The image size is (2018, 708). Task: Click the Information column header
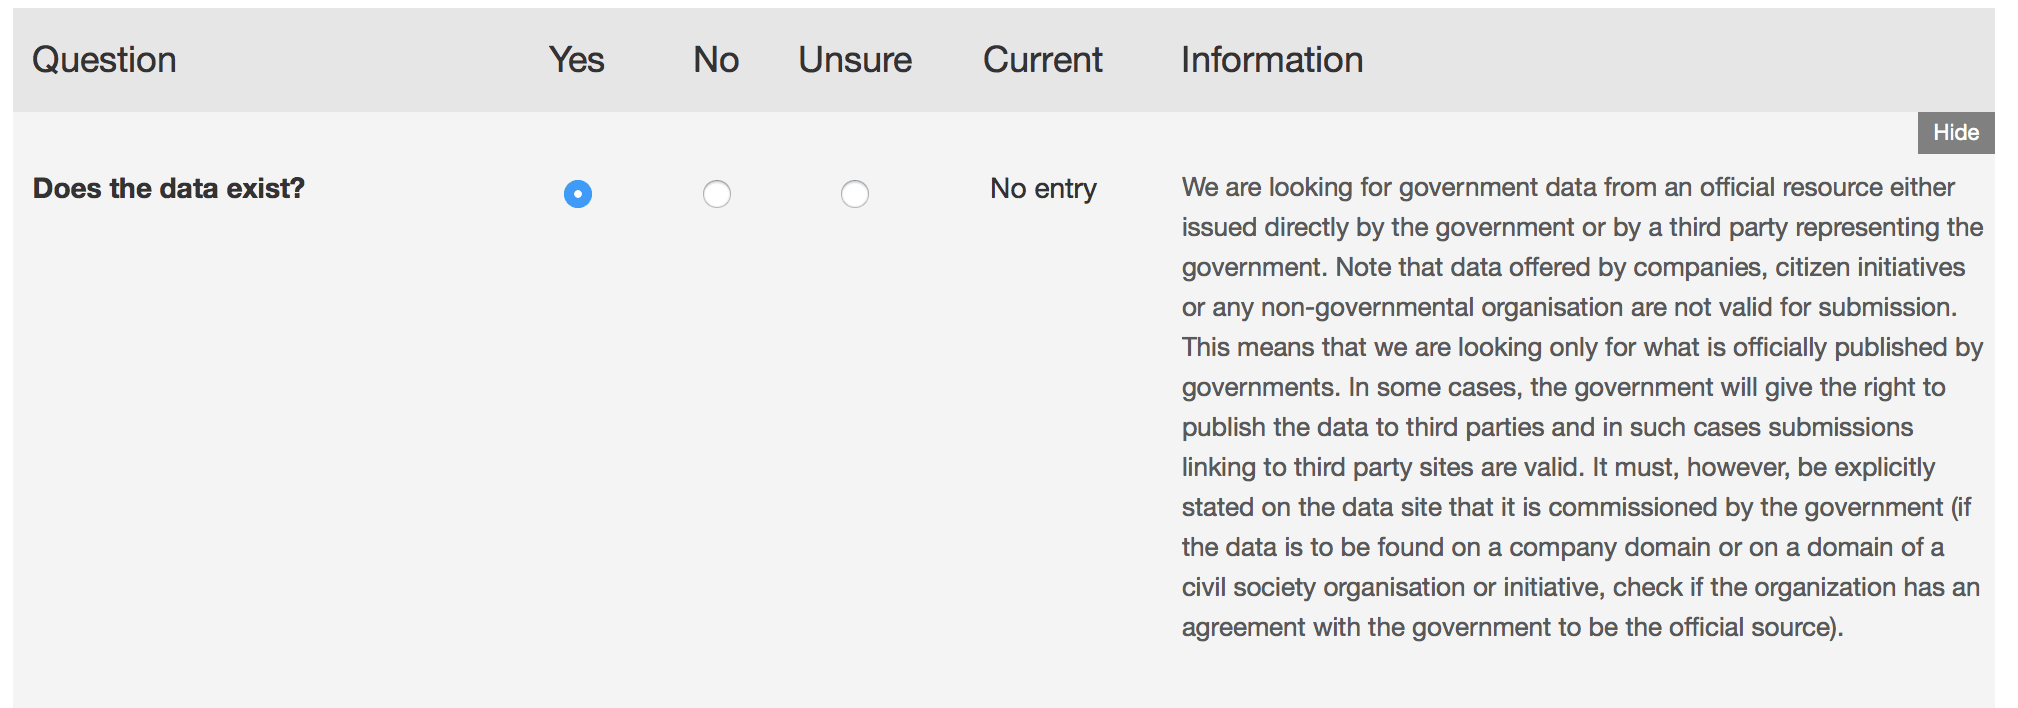[x=1272, y=60]
